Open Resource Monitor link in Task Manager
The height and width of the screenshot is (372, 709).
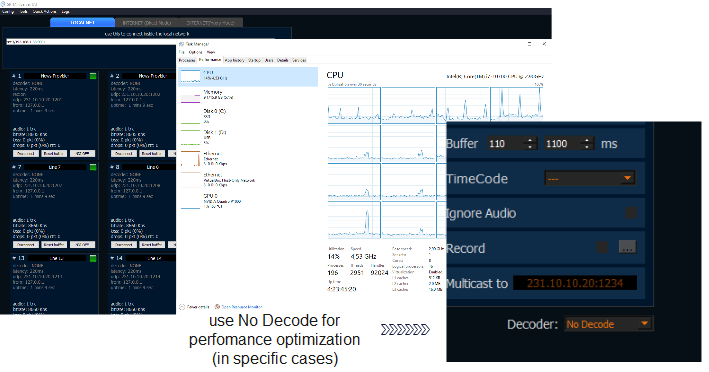point(238,306)
